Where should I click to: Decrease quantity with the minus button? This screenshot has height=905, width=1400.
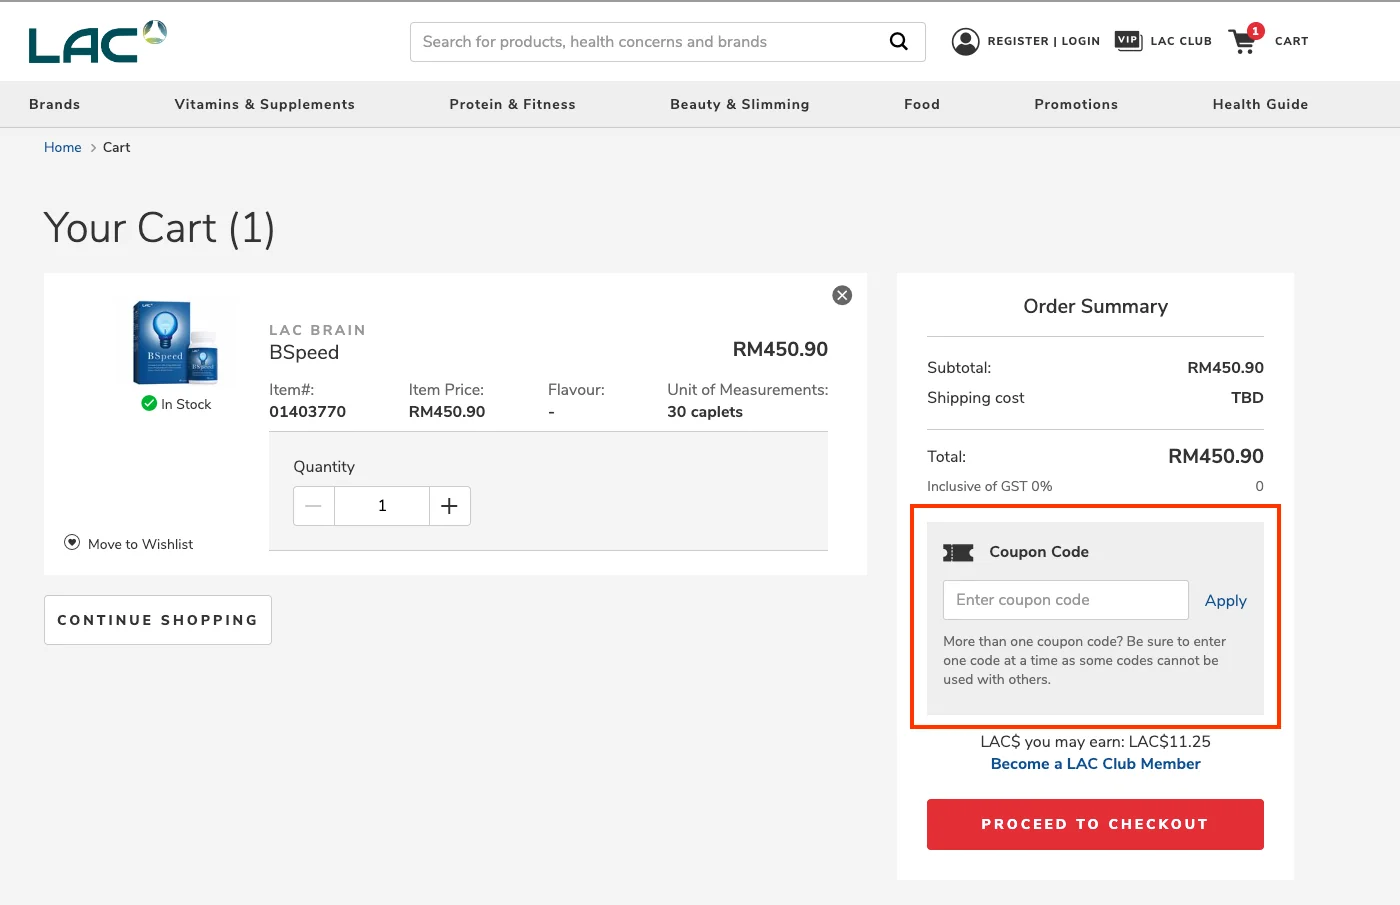[x=314, y=506]
